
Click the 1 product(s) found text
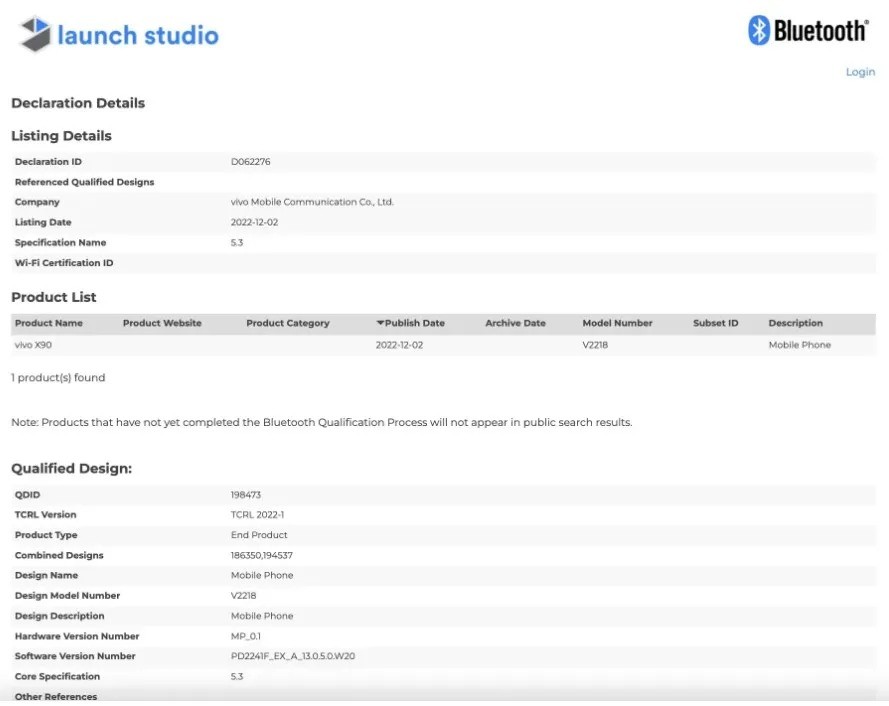tap(58, 378)
